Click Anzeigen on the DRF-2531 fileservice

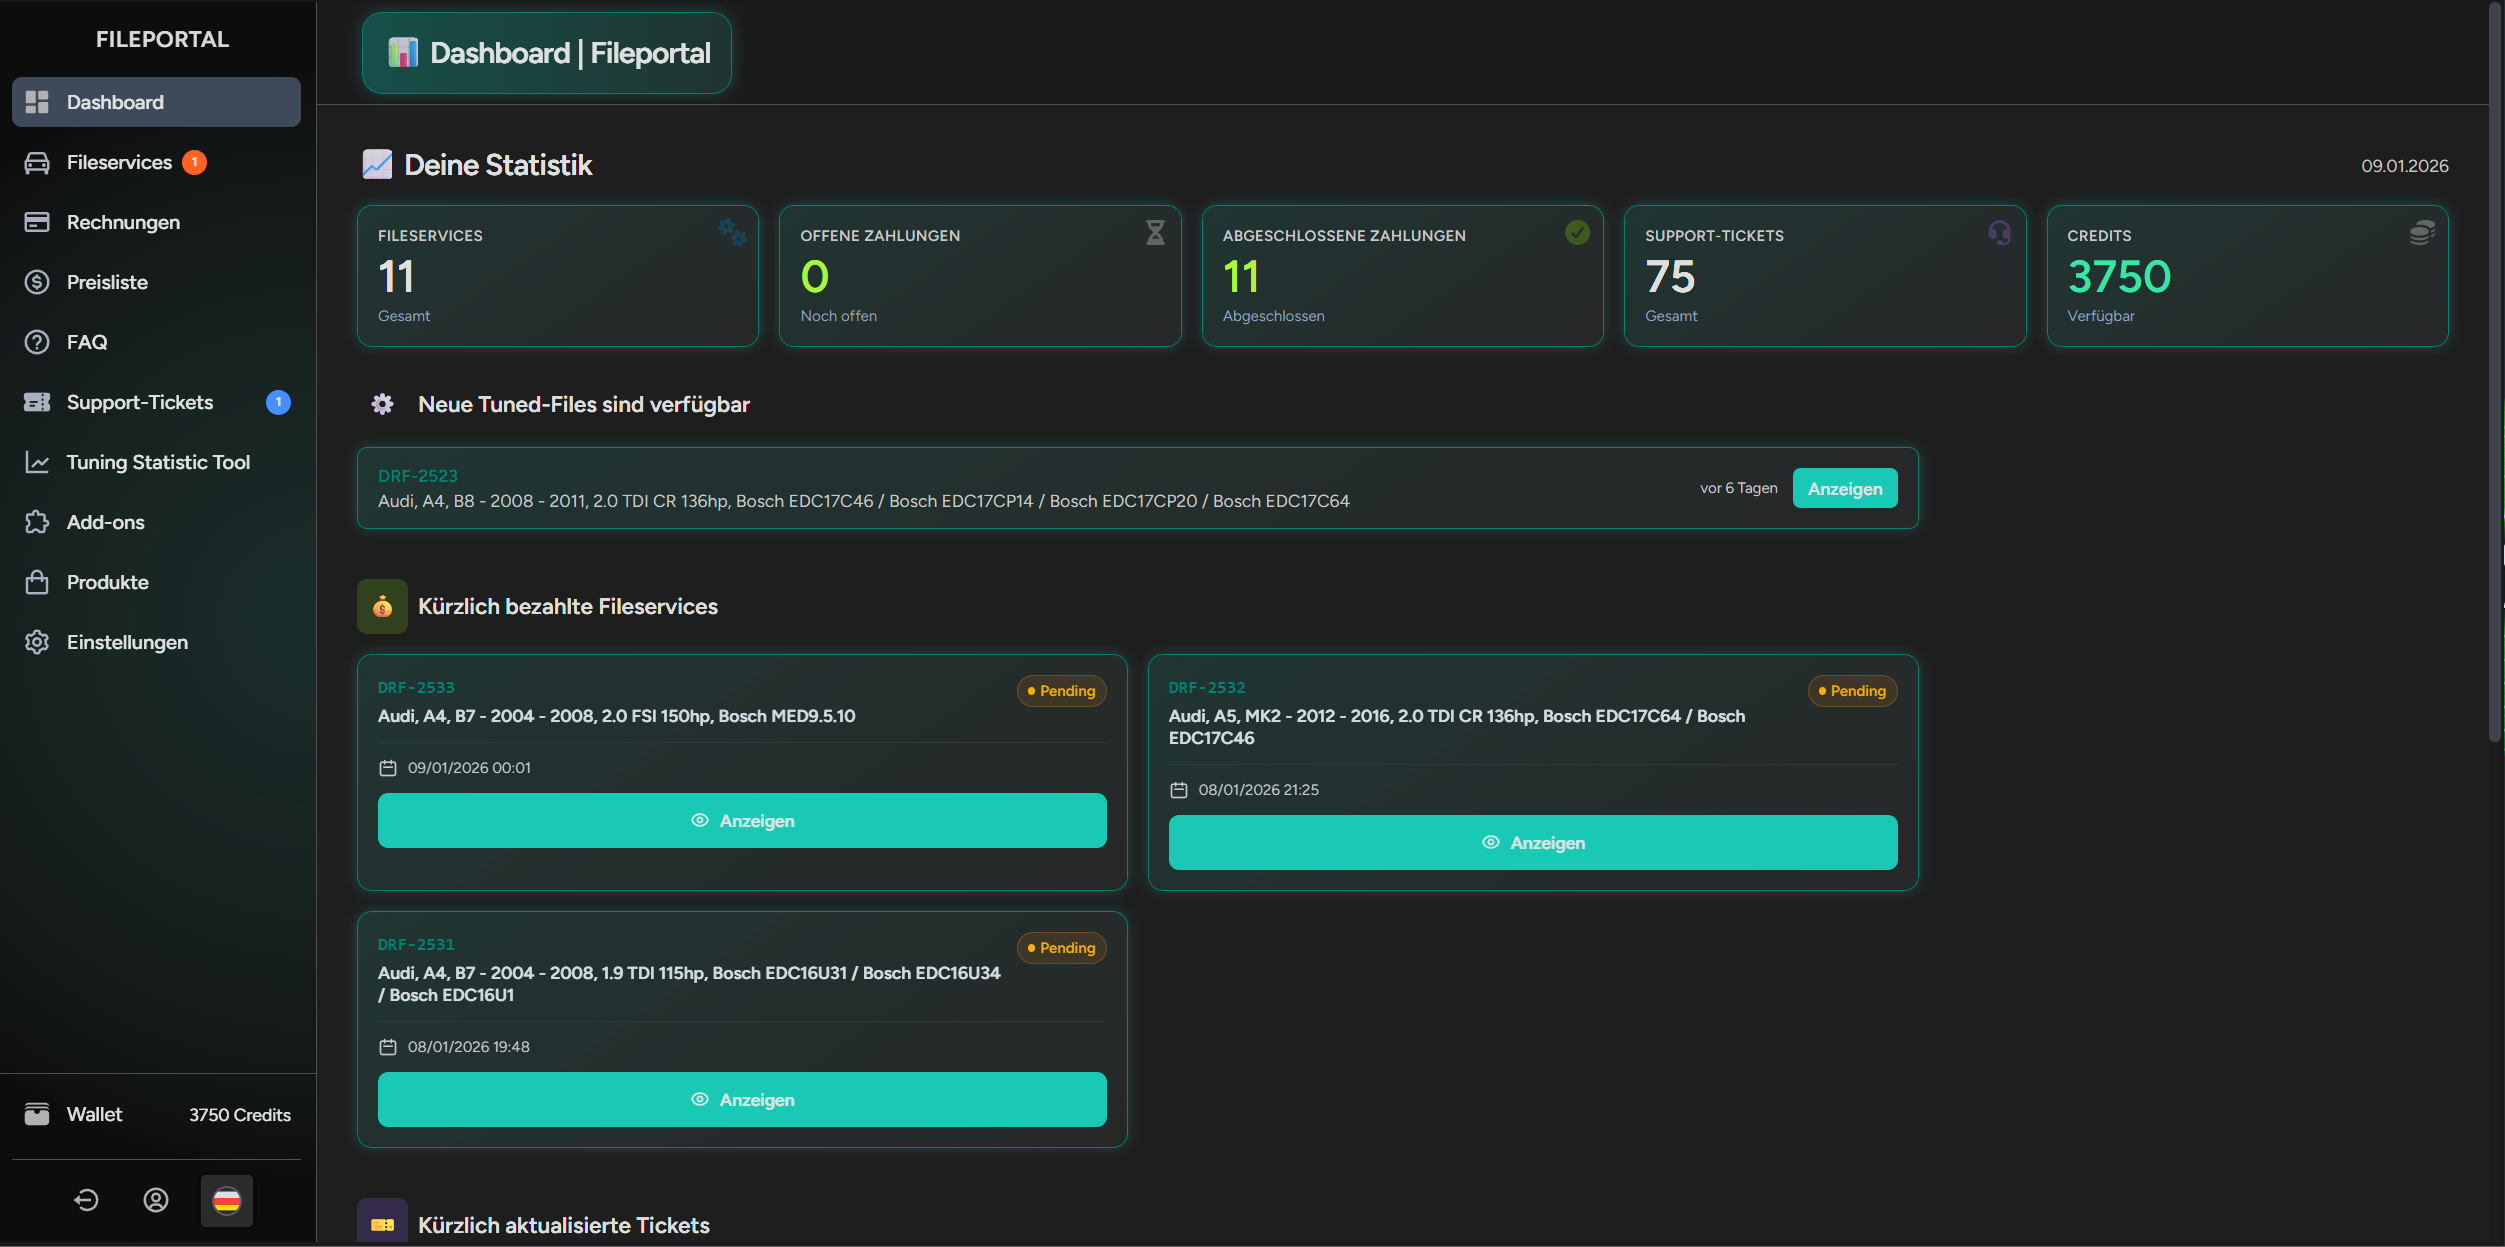coord(741,1099)
